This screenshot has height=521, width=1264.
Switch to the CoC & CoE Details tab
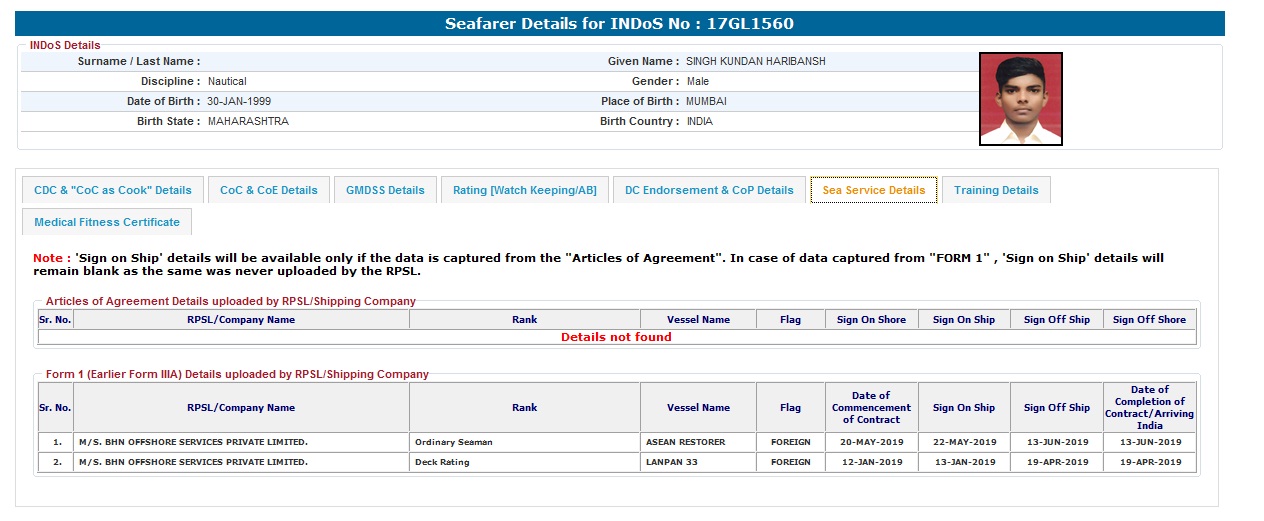[x=268, y=190]
